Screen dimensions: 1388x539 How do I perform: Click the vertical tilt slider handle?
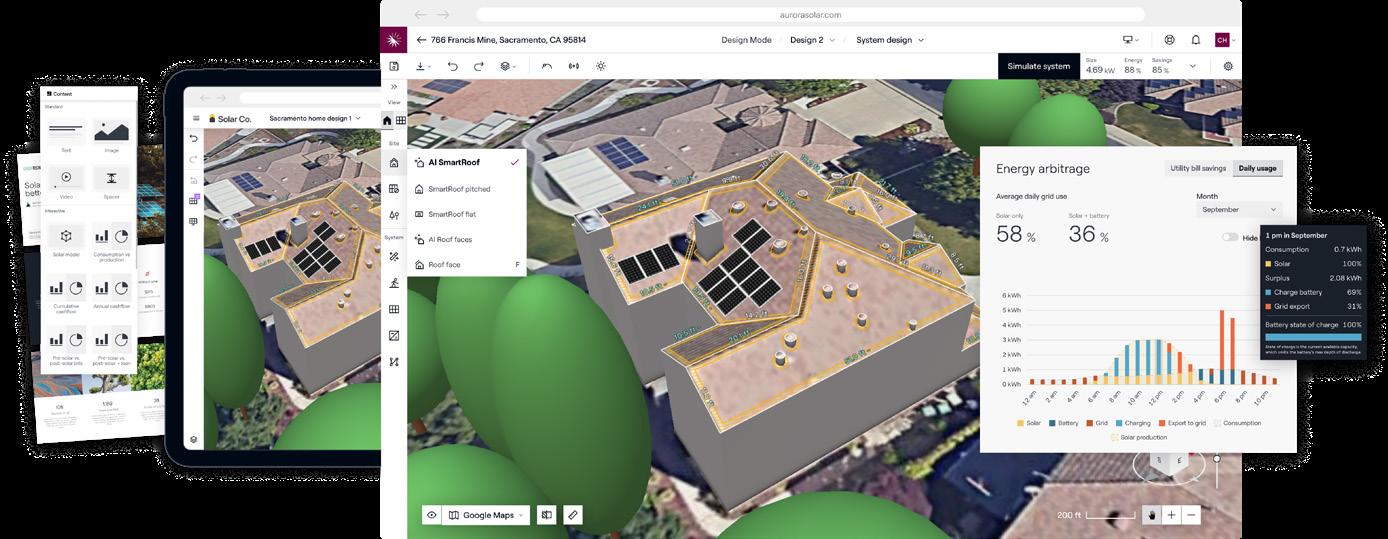pyautogui.click(x=1217, y=458)
